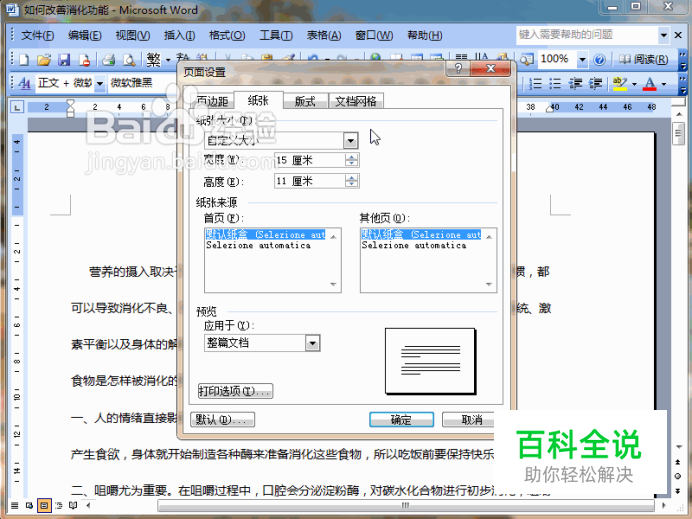
Task: Apply yellow highlight color
Action: tap(620, 83)
